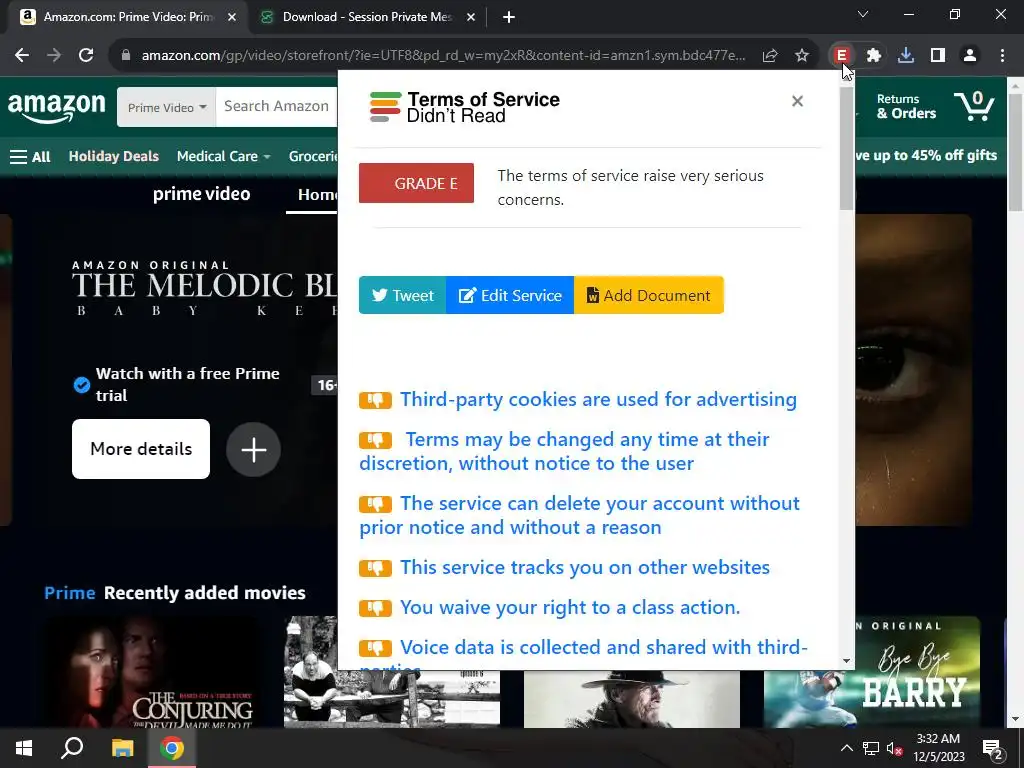1024x768 pixels.
Task: Open Holiday Deals nav item
Action: tap(114, 157)
